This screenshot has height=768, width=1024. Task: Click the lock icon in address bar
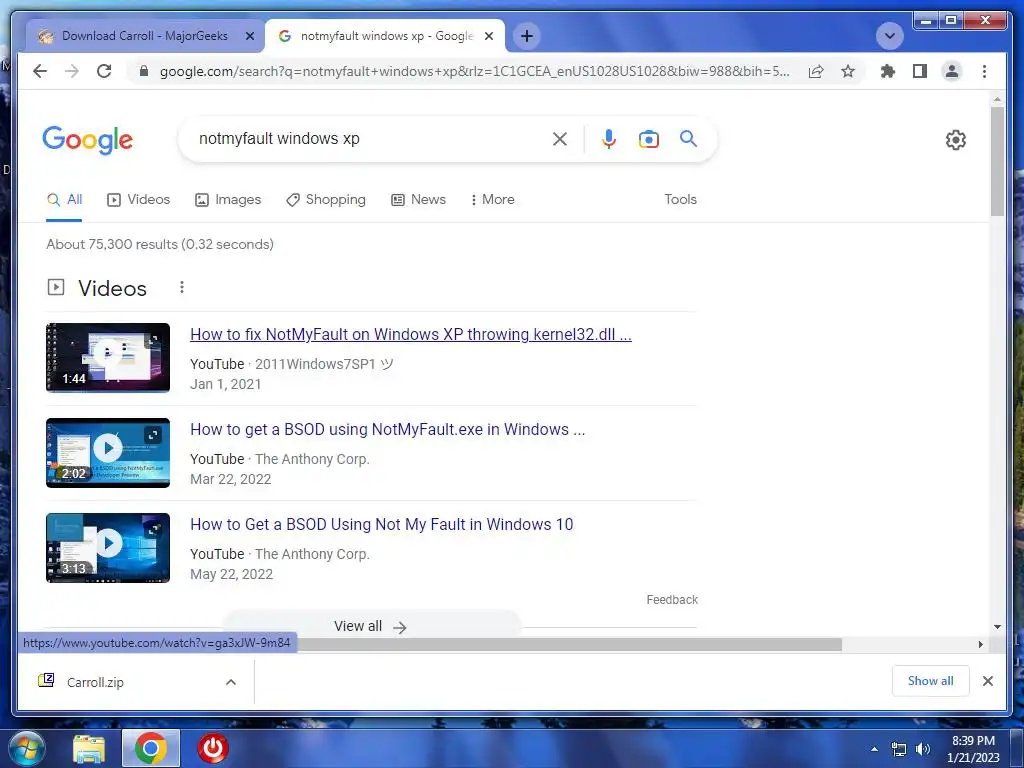(x=144, y=71)
